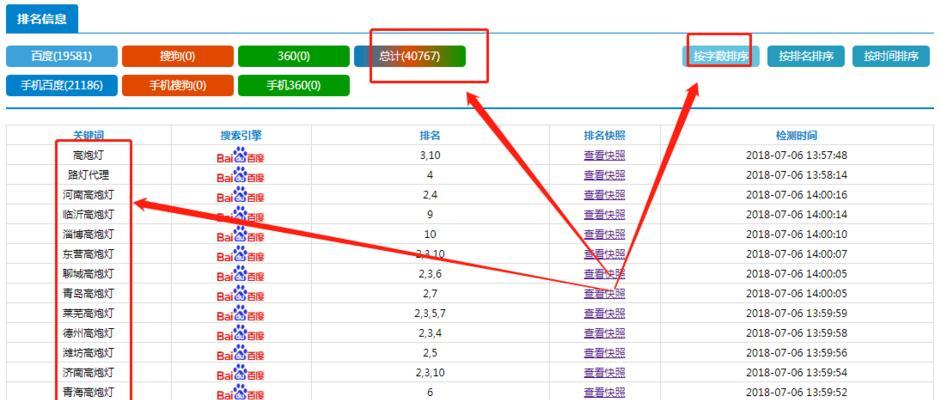The width and height of the screenshot is (941, 400).
Task: View snapshot link for 青岛高炮灯
Action: pos(604,294)
